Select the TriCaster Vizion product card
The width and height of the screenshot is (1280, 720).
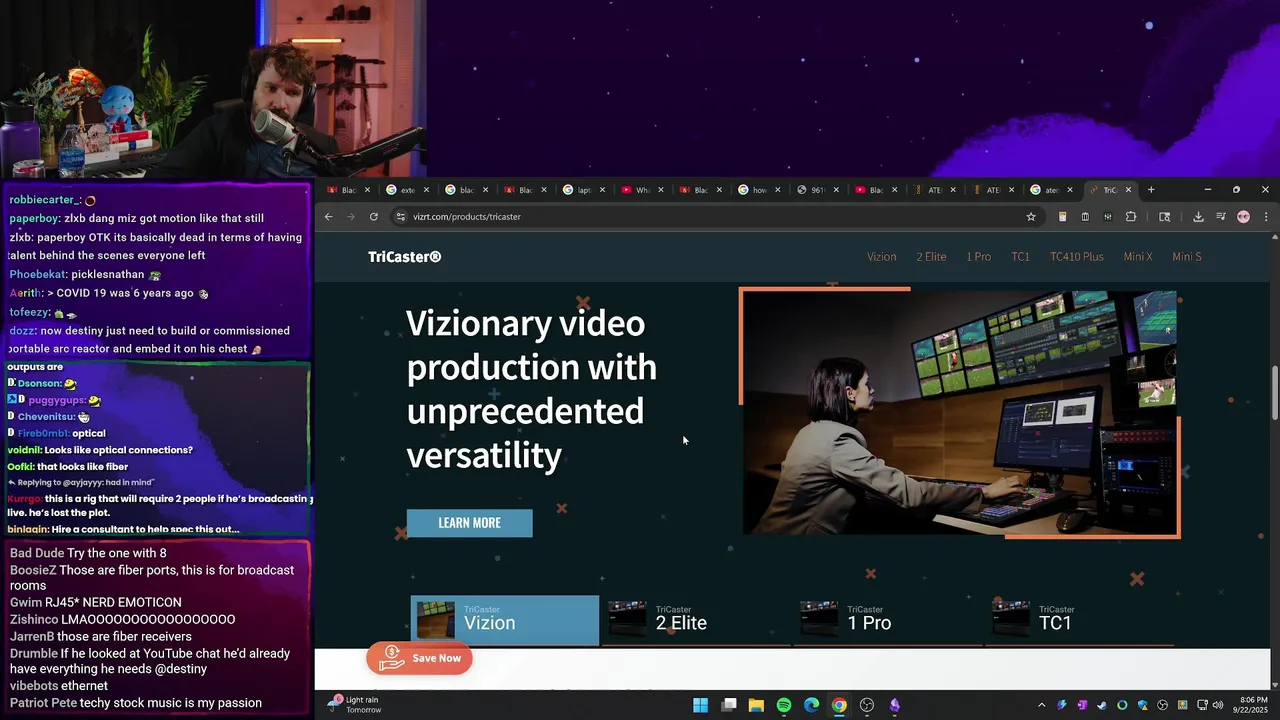(505, 620)
